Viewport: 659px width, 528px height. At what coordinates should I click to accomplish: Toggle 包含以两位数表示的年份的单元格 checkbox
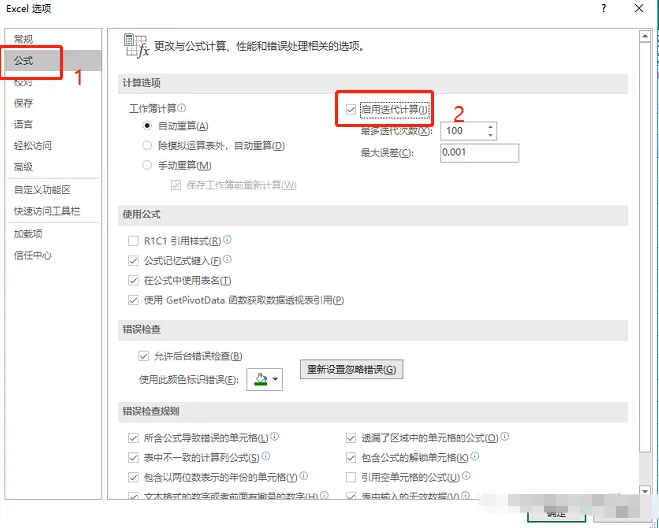click(133, 477)
